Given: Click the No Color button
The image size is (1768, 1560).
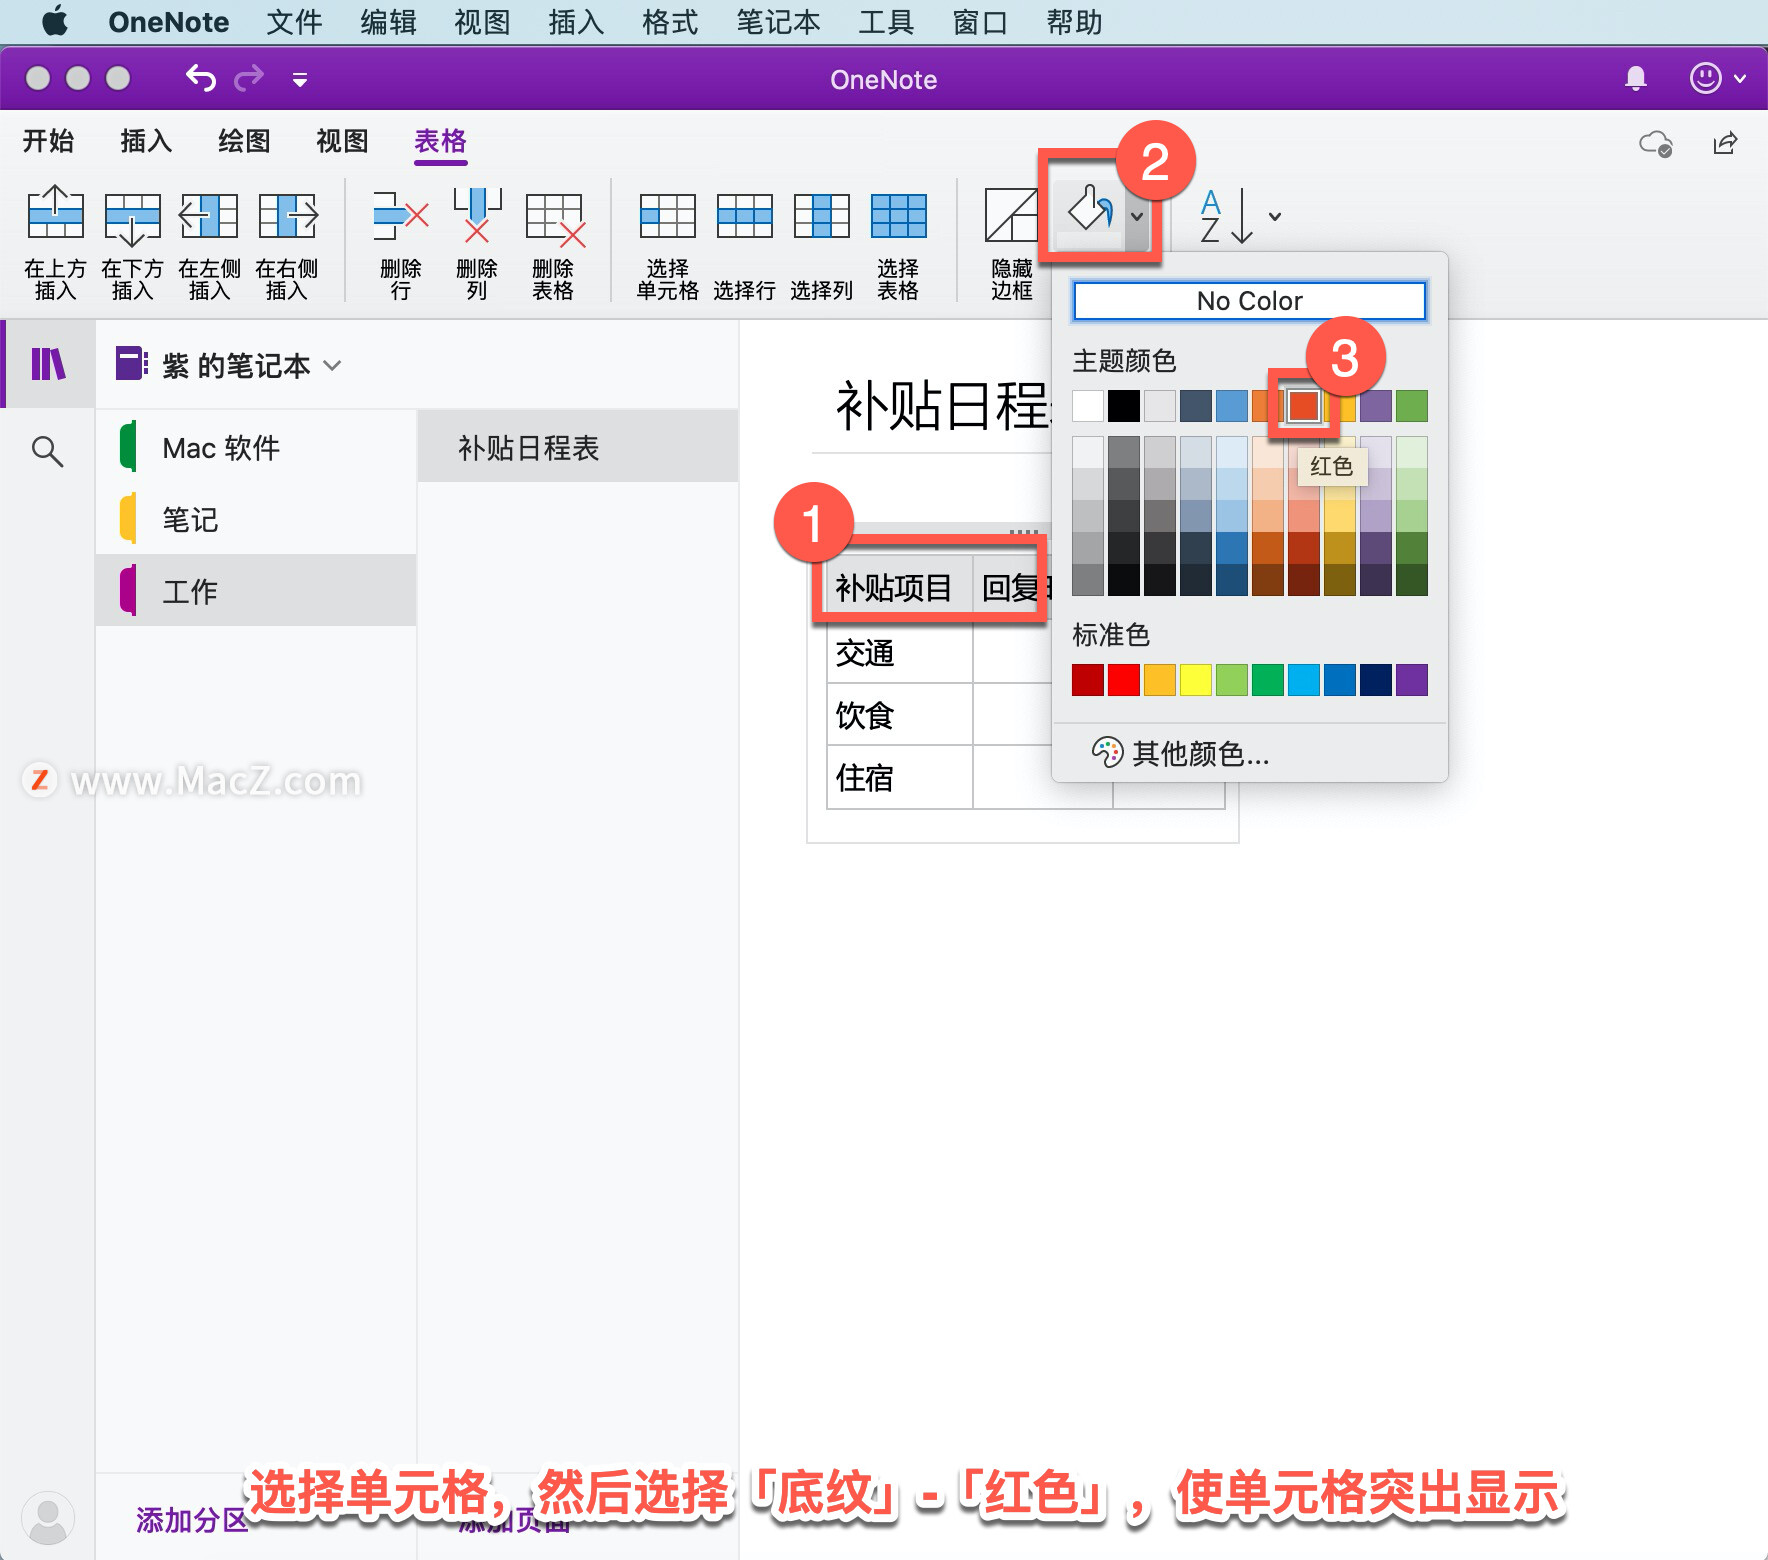Looking at the screenshot, I should point(1249,301).
